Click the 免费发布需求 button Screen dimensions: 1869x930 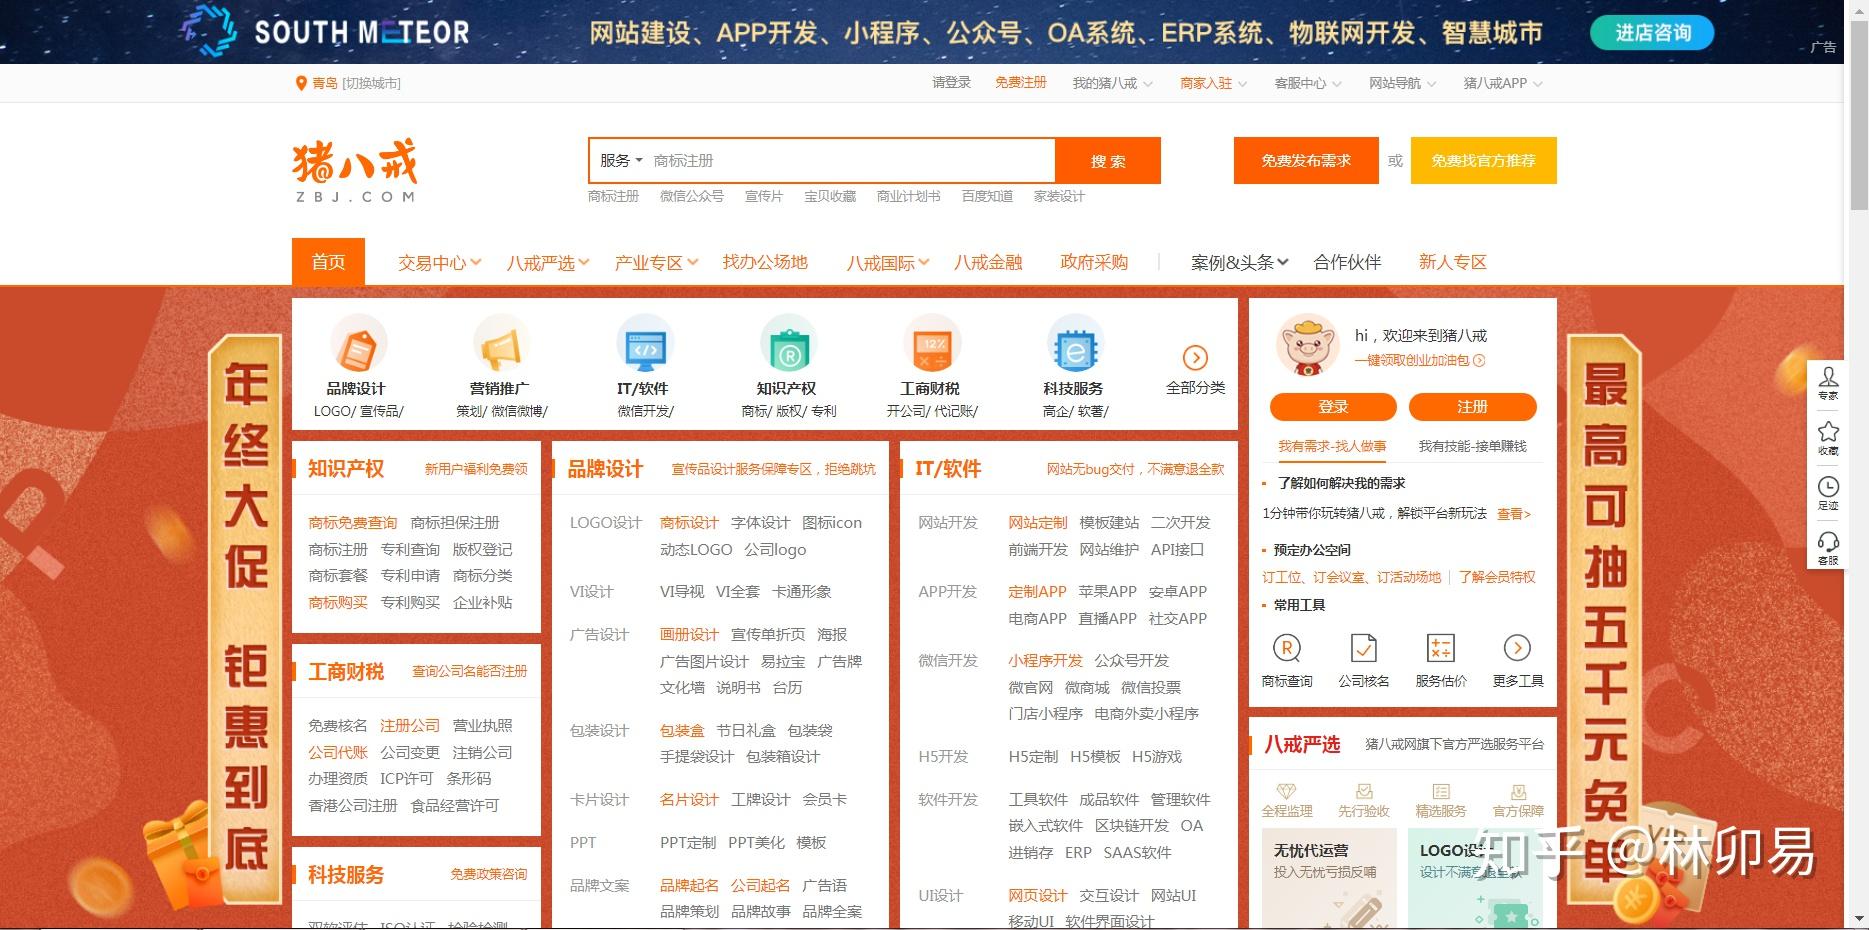(x=1306, y=160)
